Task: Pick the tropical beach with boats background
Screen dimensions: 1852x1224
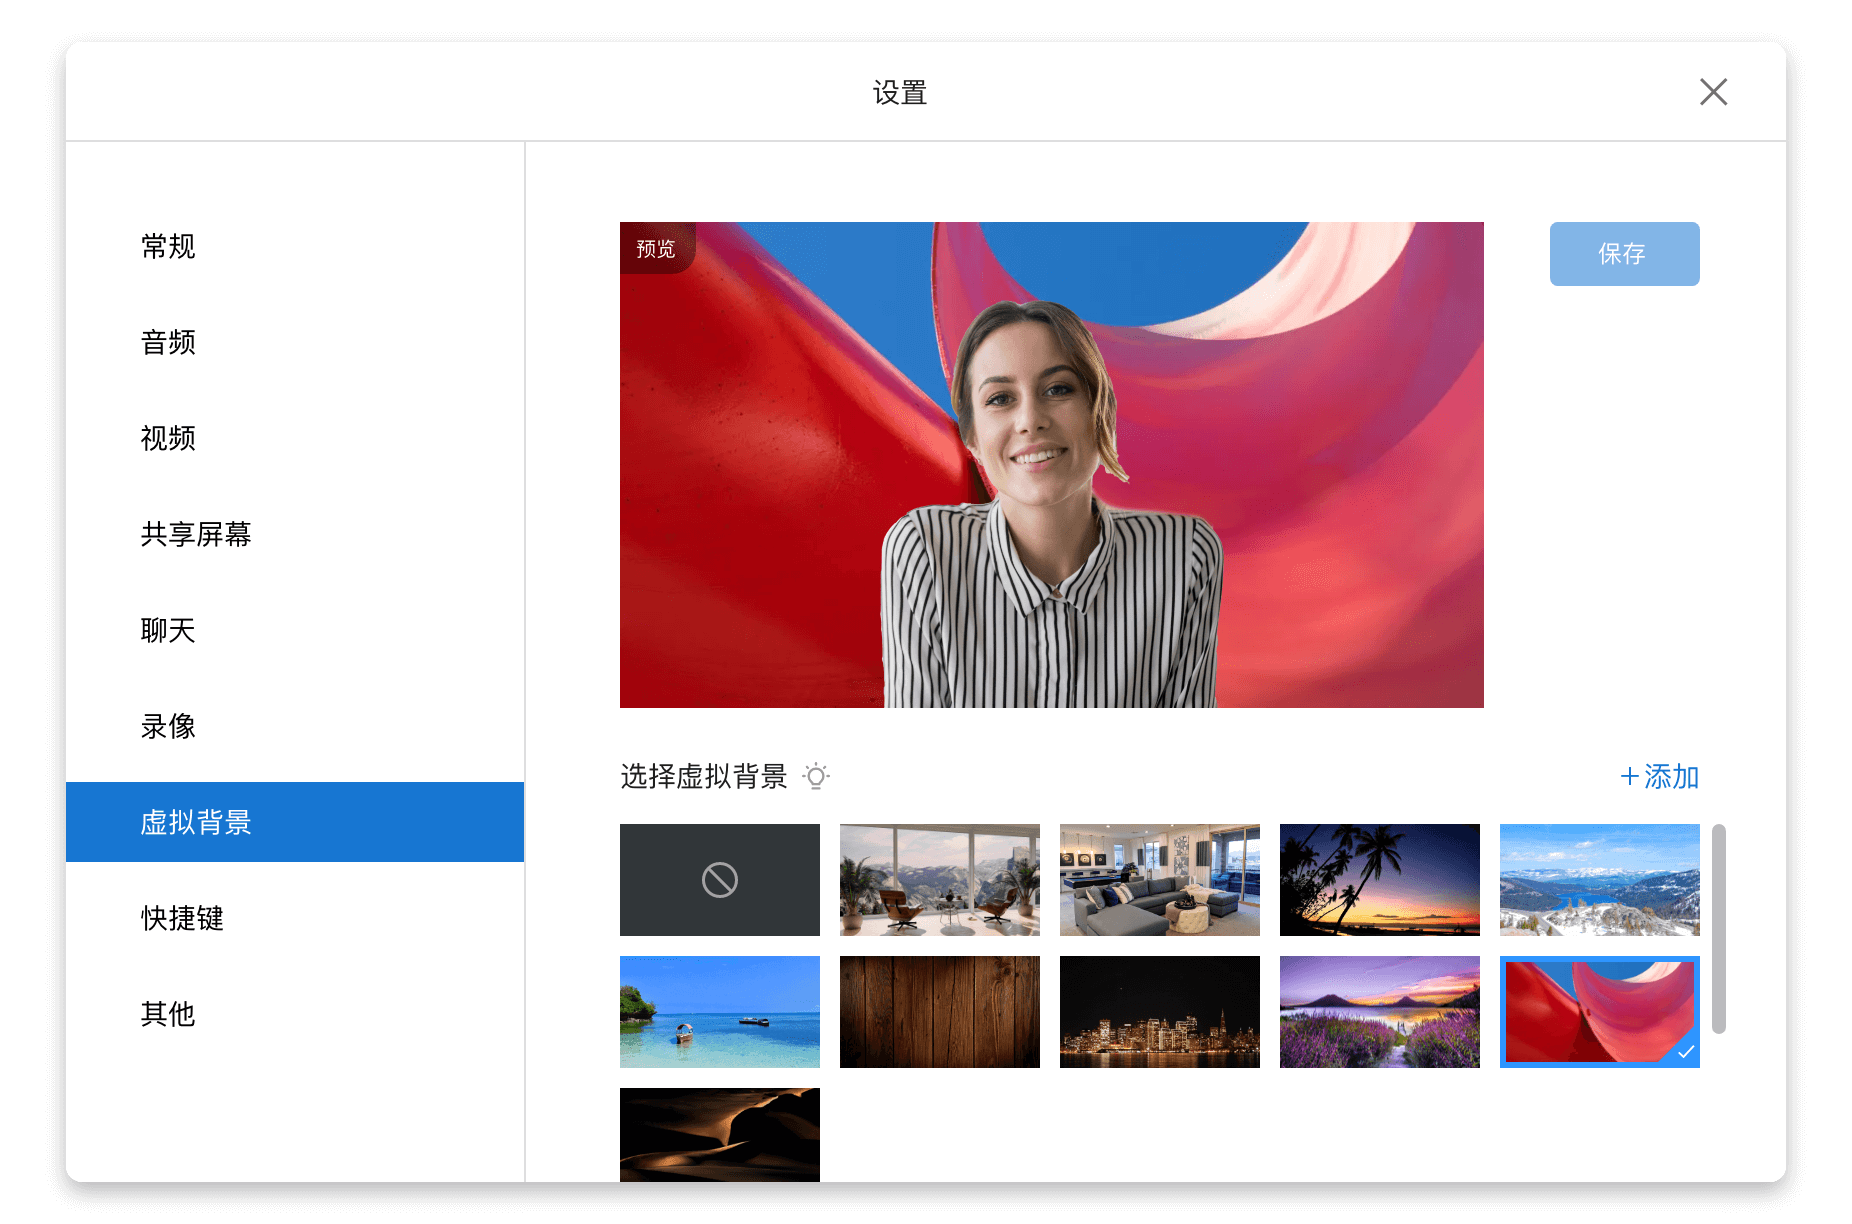Action: pyautogui.click(x=719, y=1012)
